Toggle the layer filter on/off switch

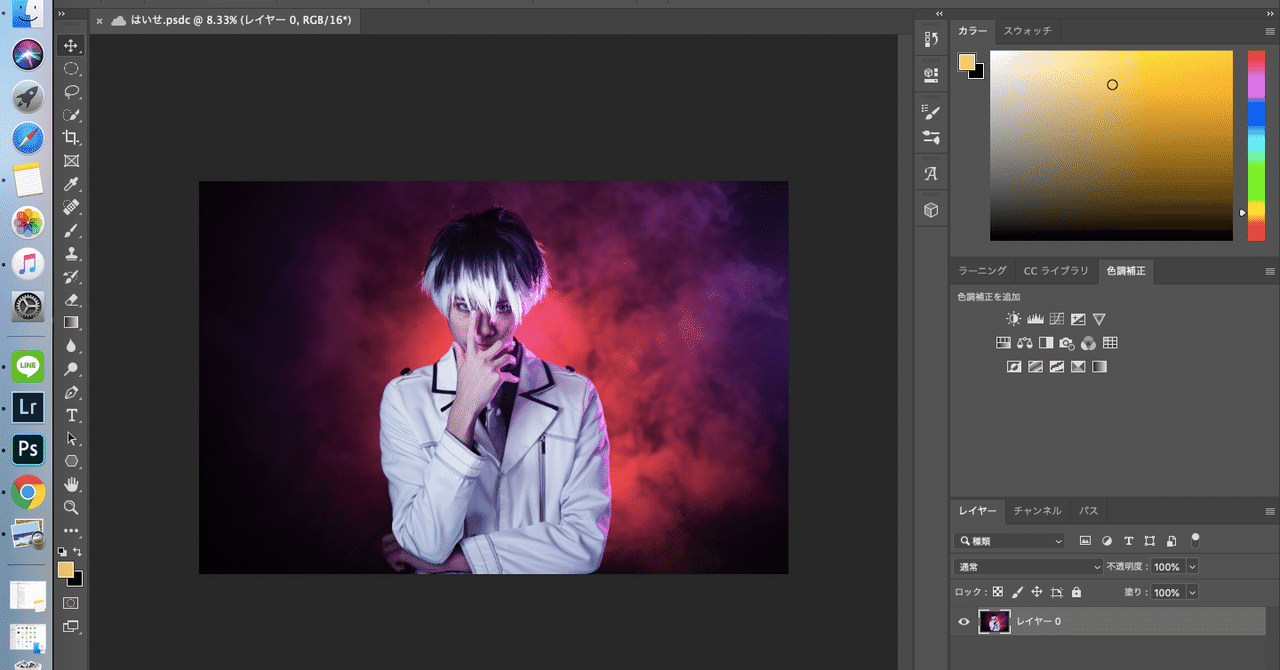point(1195,540)
